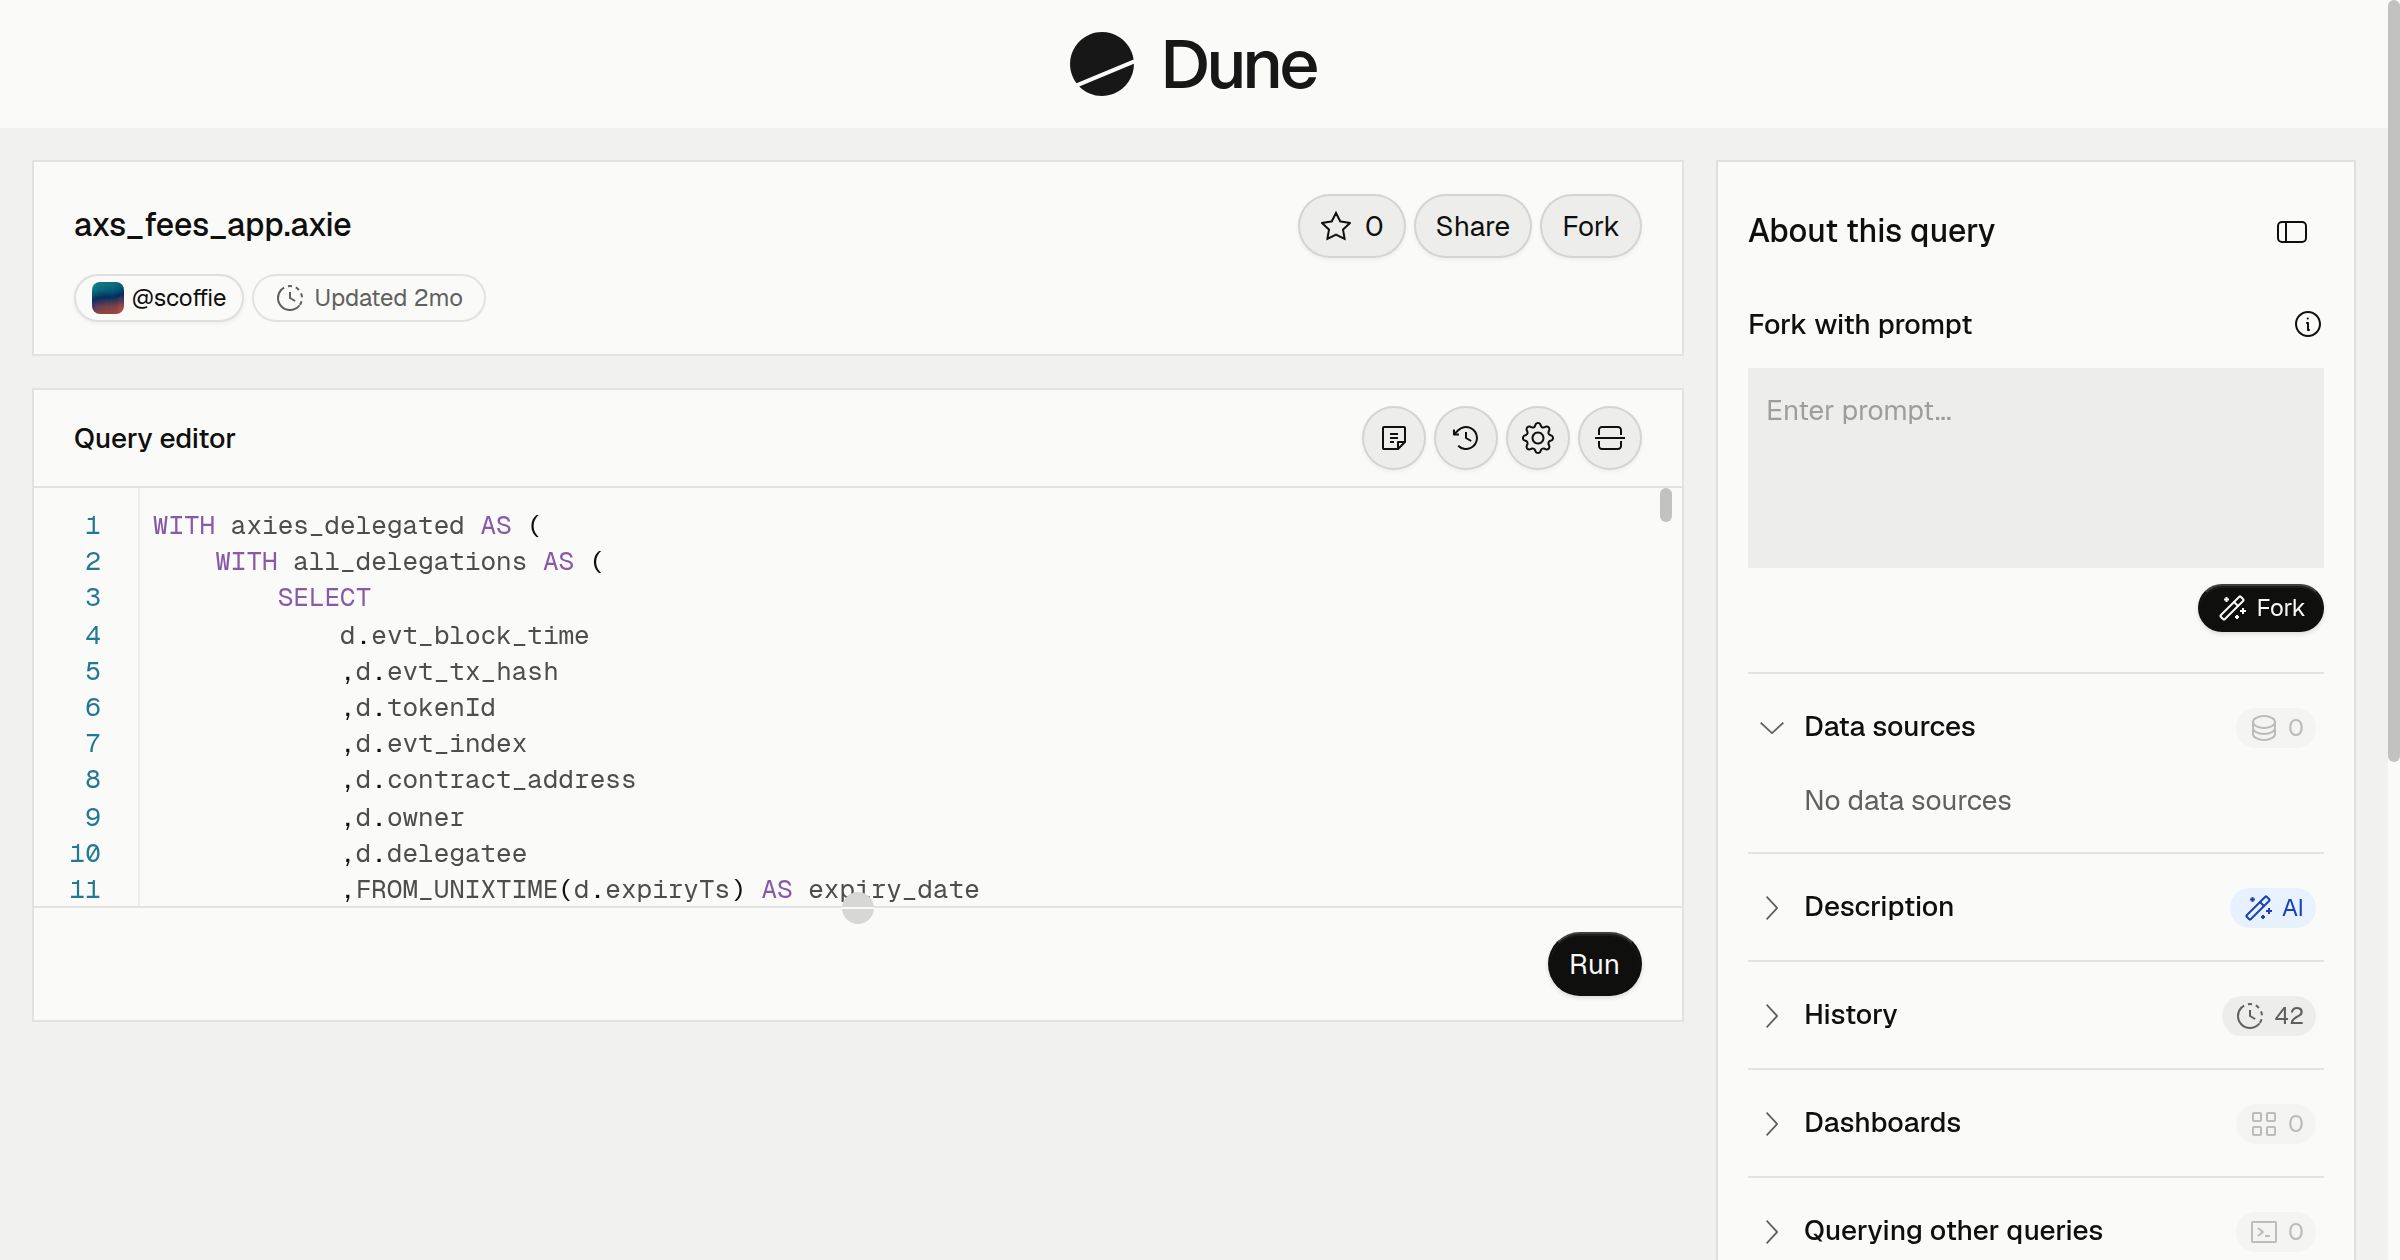
Task: Click the editor resize handle at bottom
Action: tap(857, 908)
